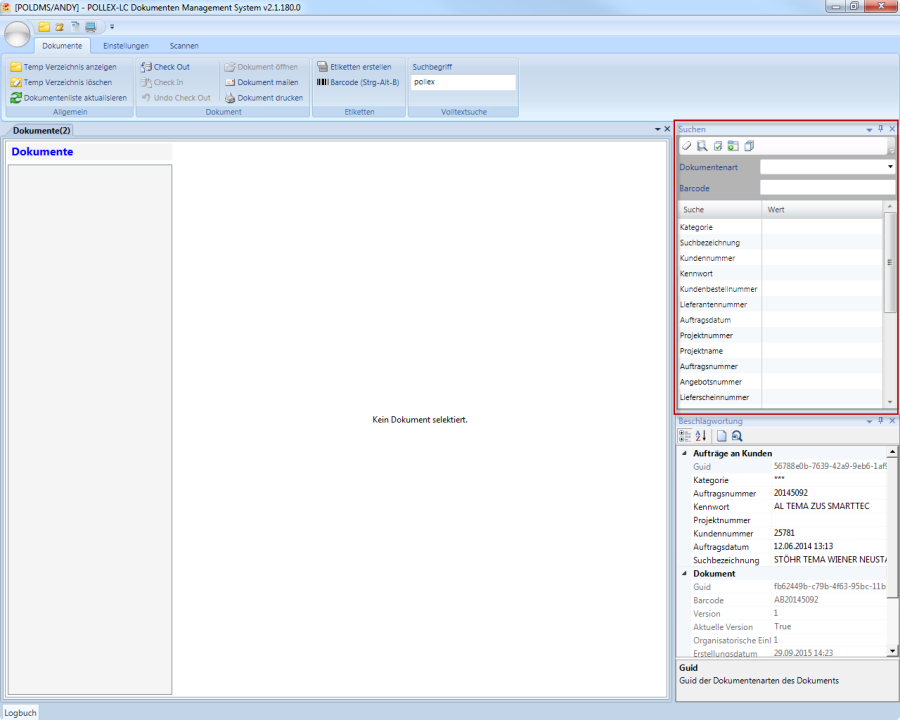Toggle auto-hide pin on Beschlagwortung panel
The width and height of the screenshot is (900, 720).
(880, 421)
